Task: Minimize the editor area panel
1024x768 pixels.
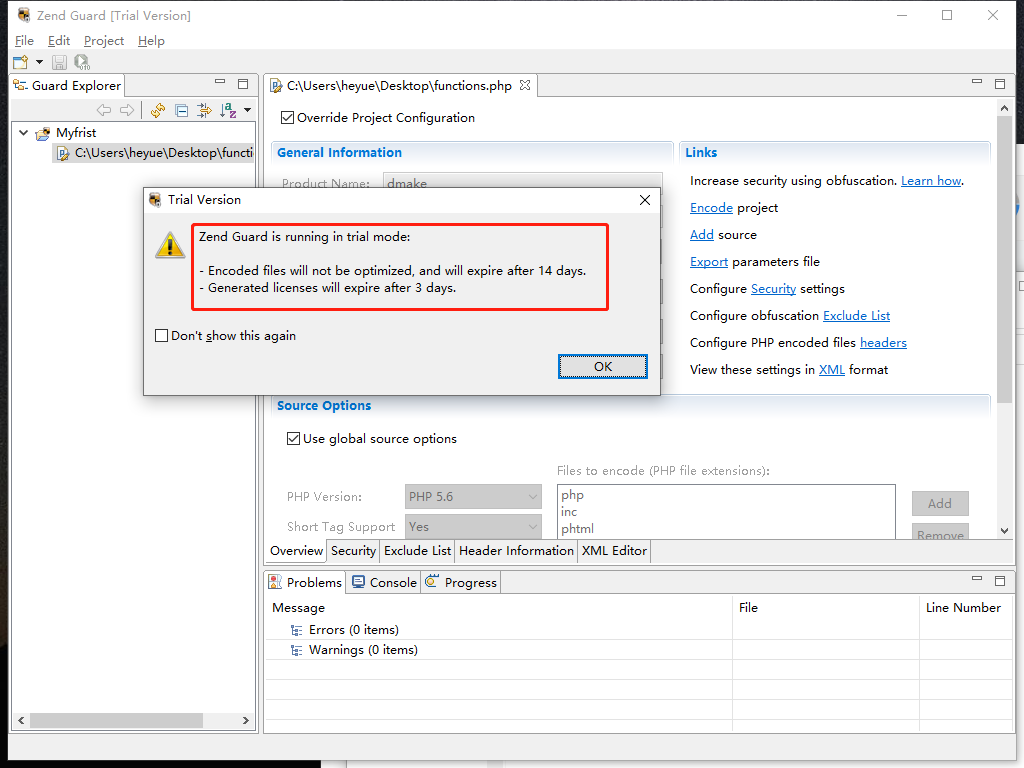Action: point(977,82)
